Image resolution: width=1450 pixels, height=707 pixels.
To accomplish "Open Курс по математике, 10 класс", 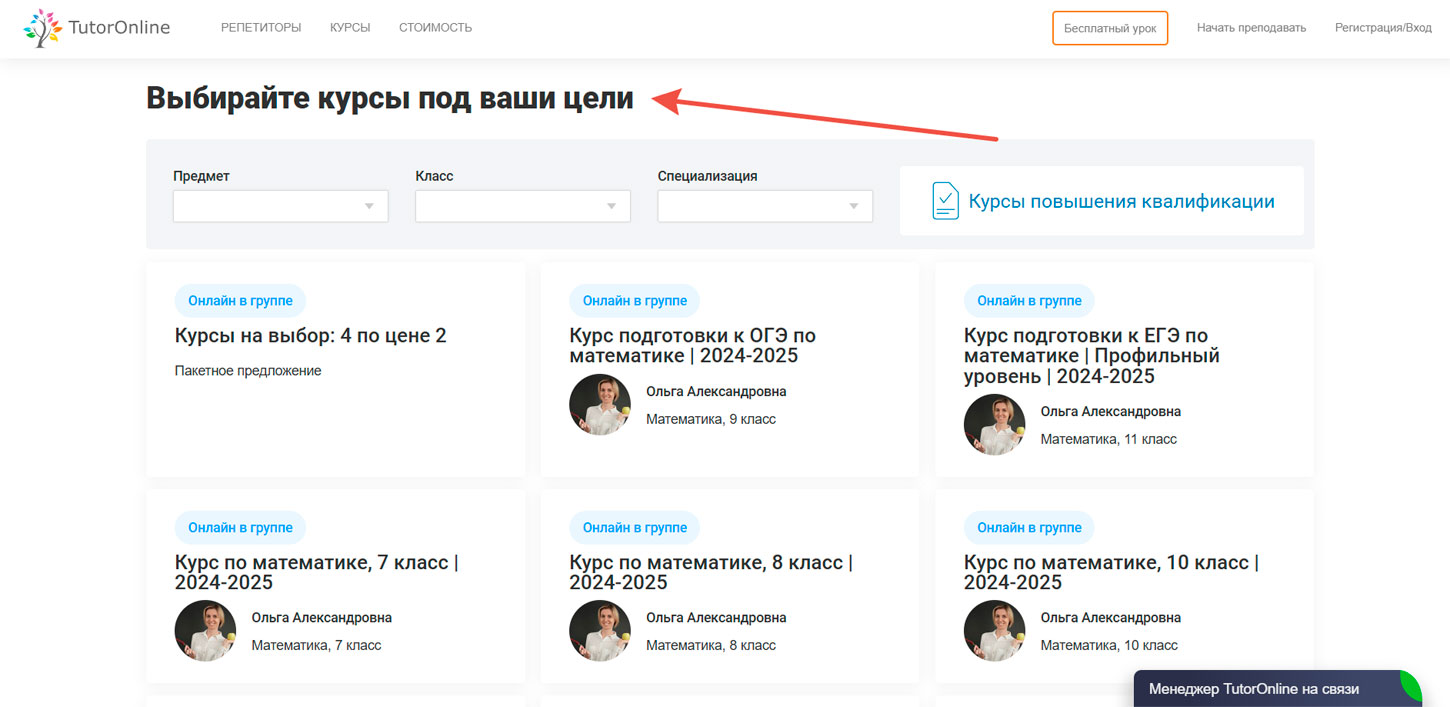I will coord(1111,572).
